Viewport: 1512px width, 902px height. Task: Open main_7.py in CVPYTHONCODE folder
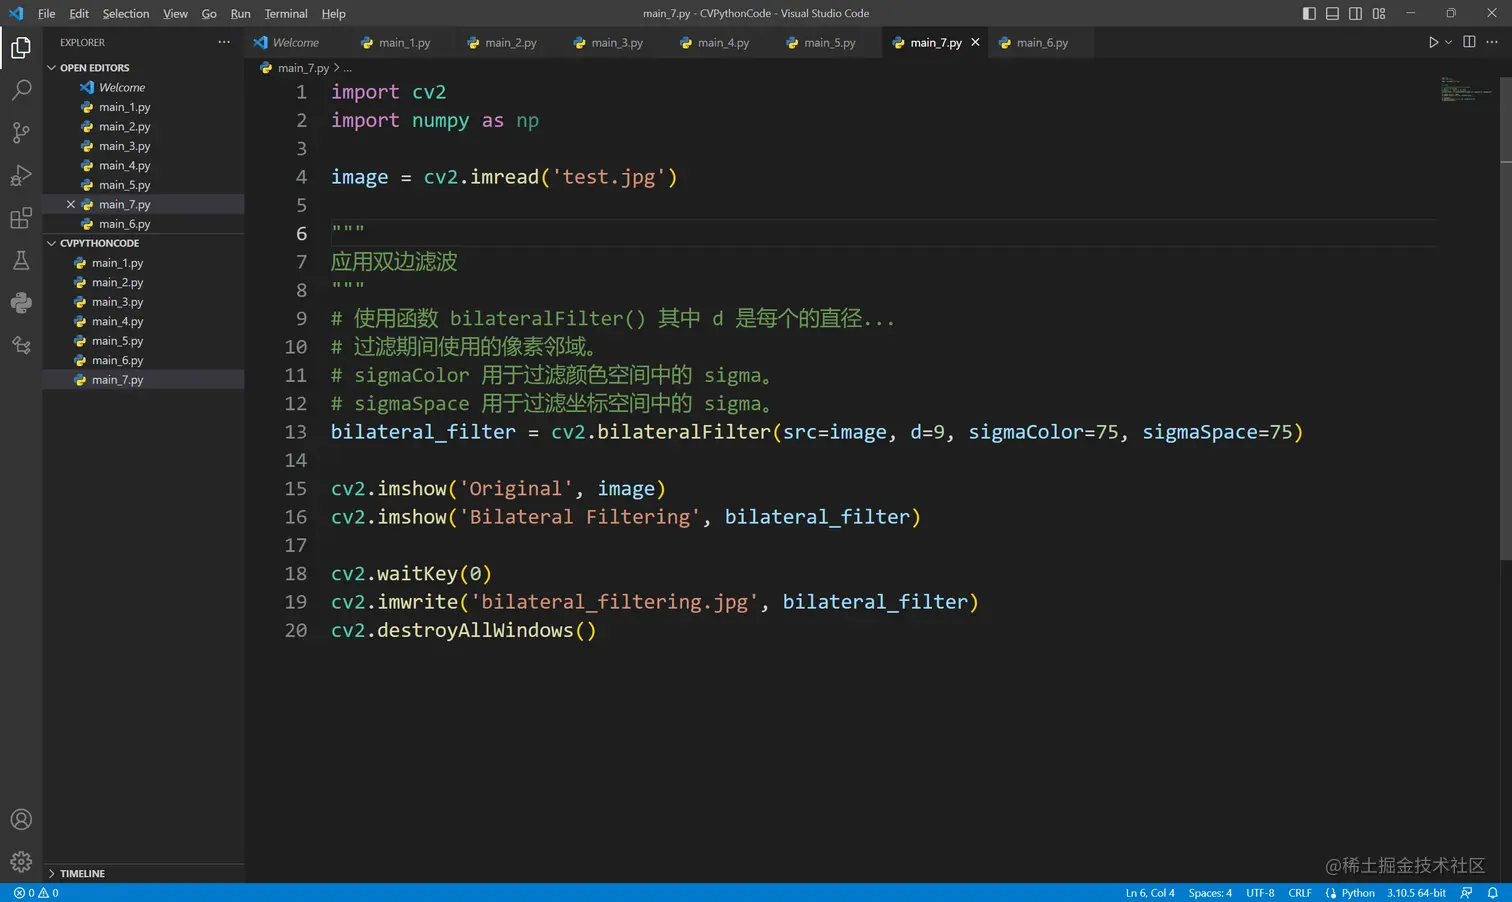143,380
